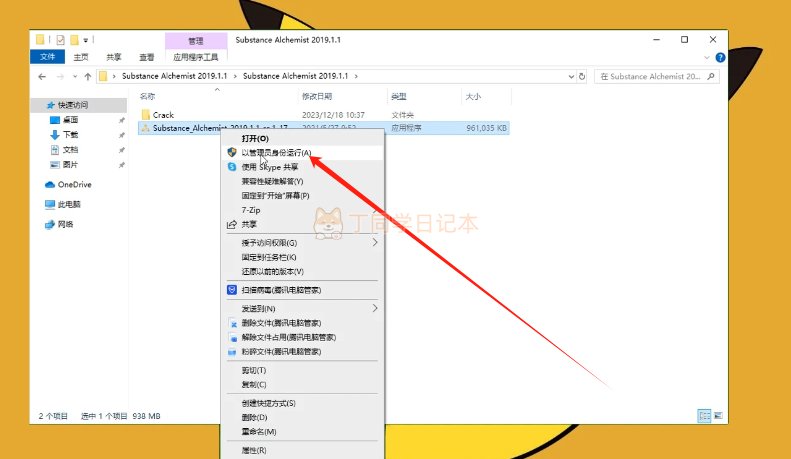Choose 删除文件(腾讯电脑管家) menu entry

[303, 323]
